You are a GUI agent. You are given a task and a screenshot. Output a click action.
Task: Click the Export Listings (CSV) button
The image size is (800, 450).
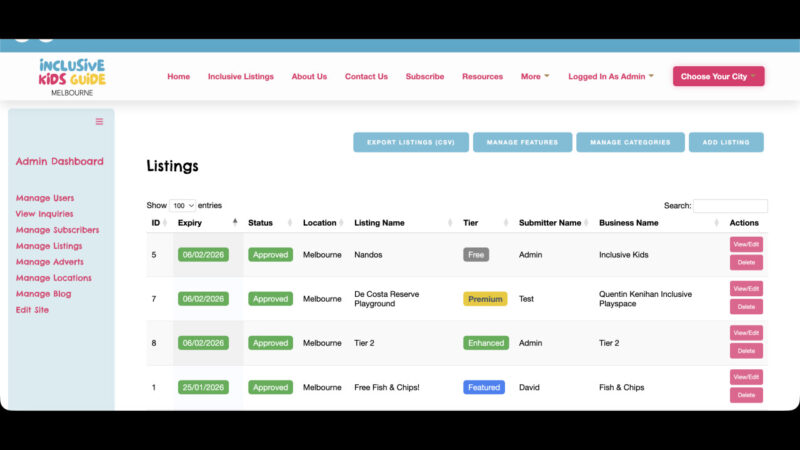[410, 142]
